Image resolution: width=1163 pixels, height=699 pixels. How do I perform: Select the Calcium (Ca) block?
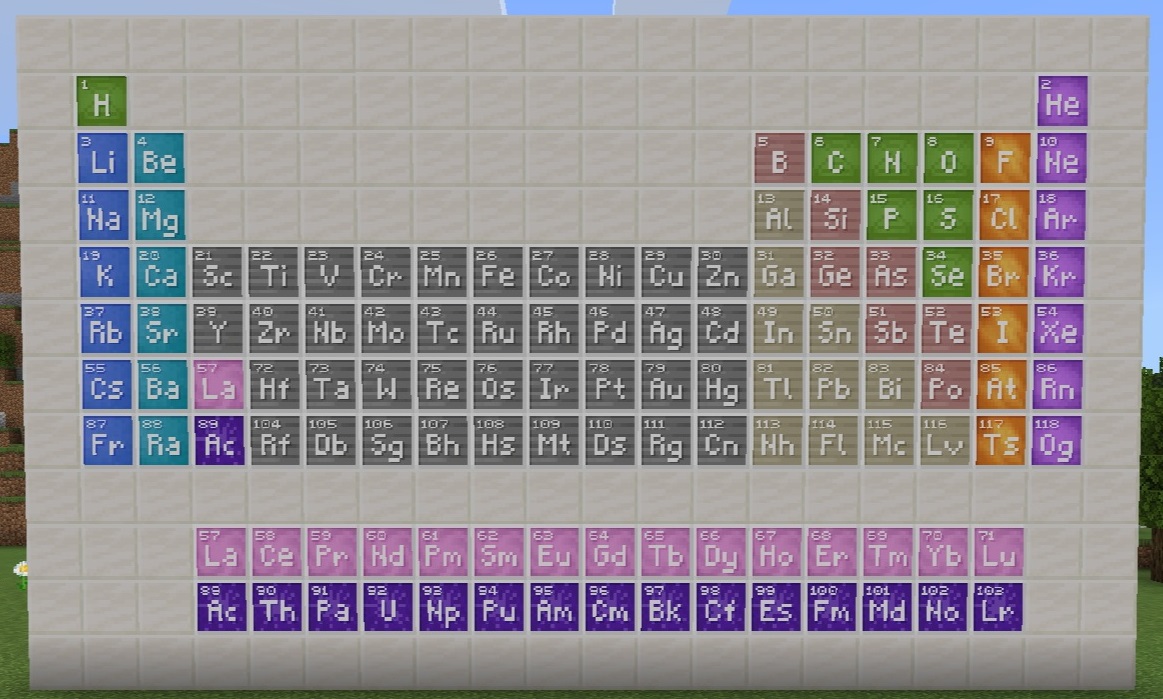click(161, 272)
